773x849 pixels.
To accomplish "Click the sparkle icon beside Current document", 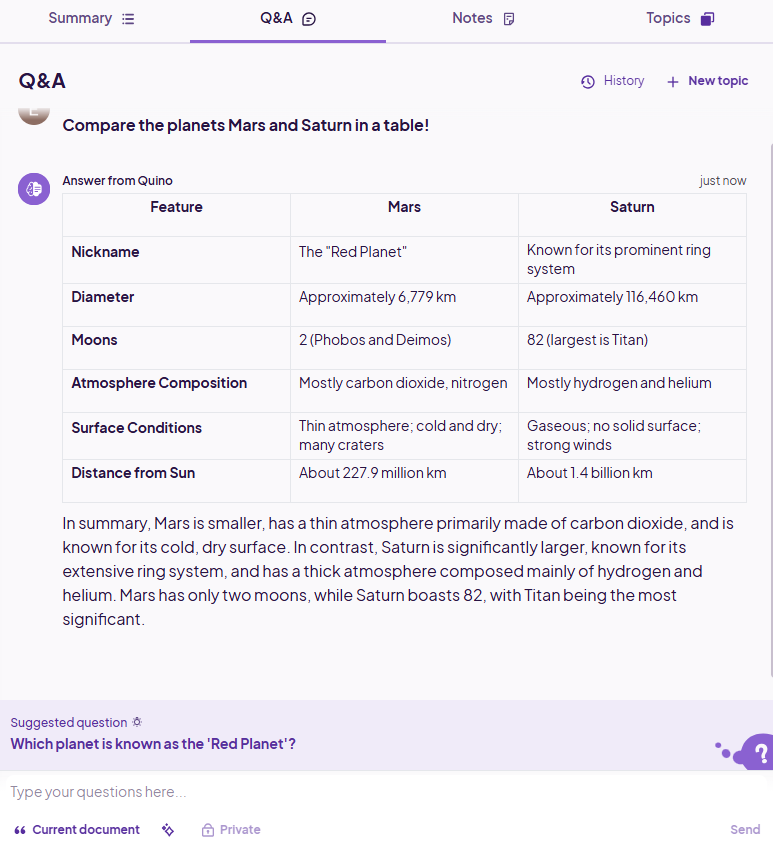I will click(168, 830).
